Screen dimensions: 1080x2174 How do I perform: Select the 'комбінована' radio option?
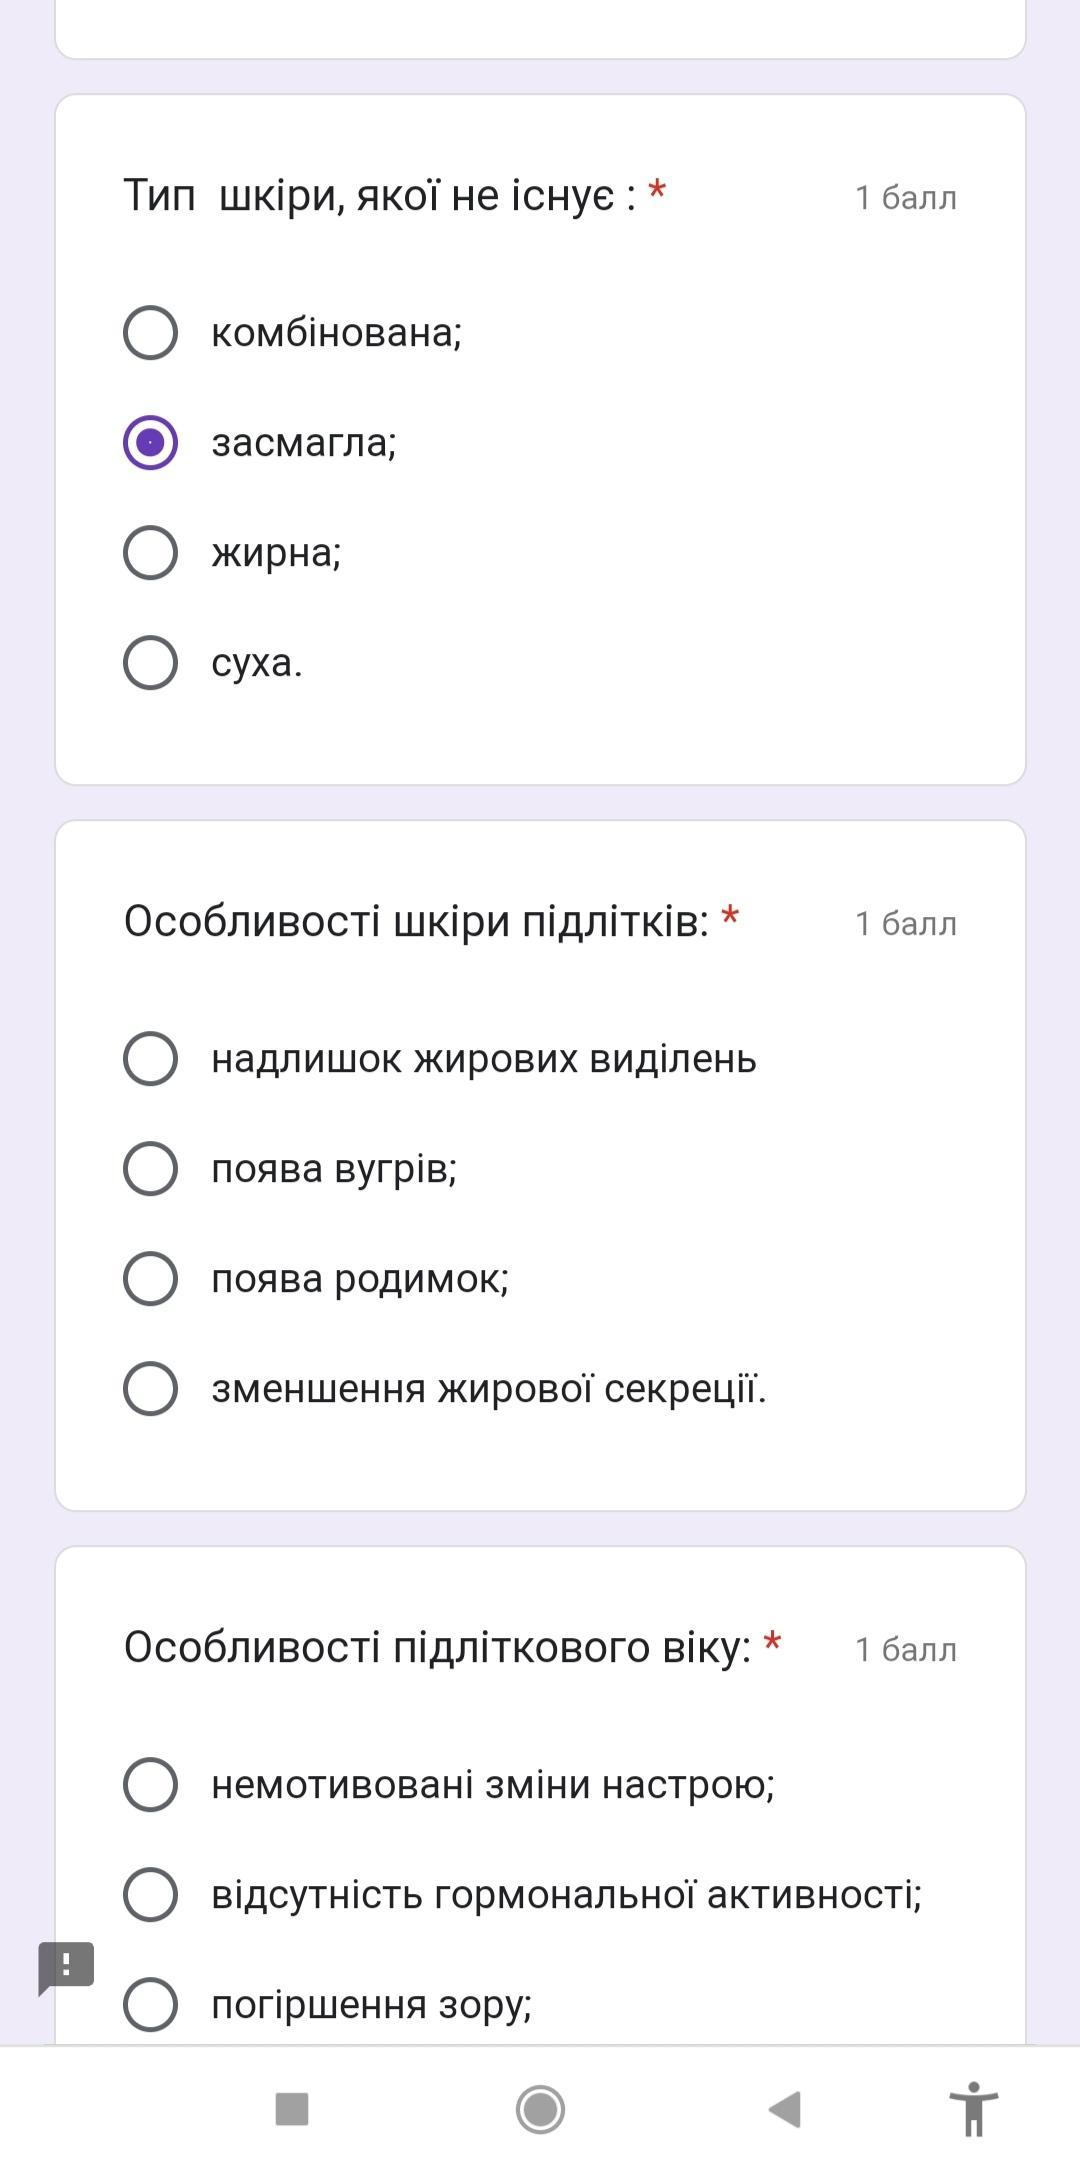pos(151,332)
